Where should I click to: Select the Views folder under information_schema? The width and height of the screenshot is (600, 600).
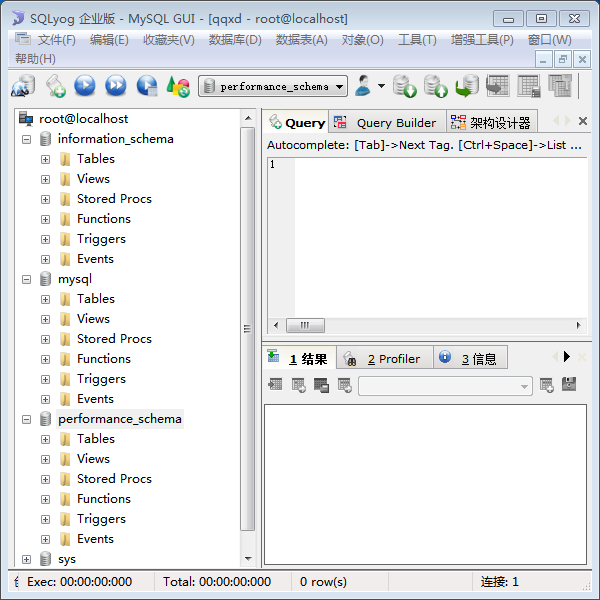pos(93,178)
